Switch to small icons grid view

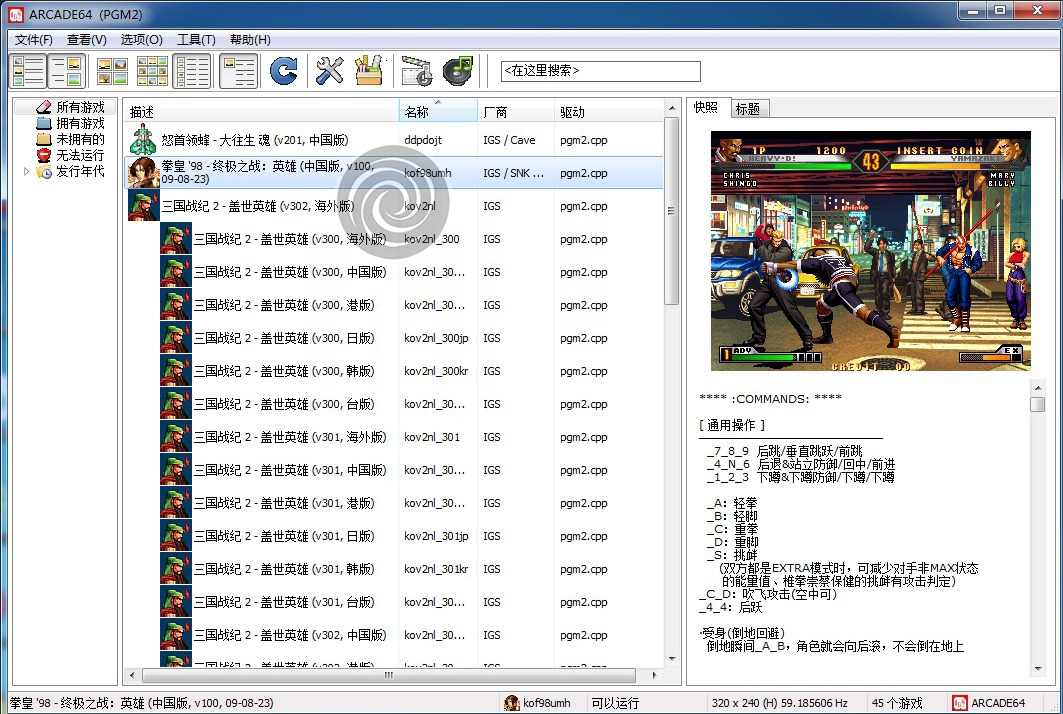153,71
